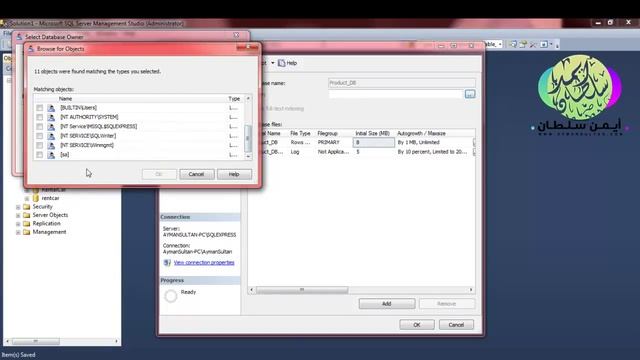Click the Security folder icon

click(27, 207)
